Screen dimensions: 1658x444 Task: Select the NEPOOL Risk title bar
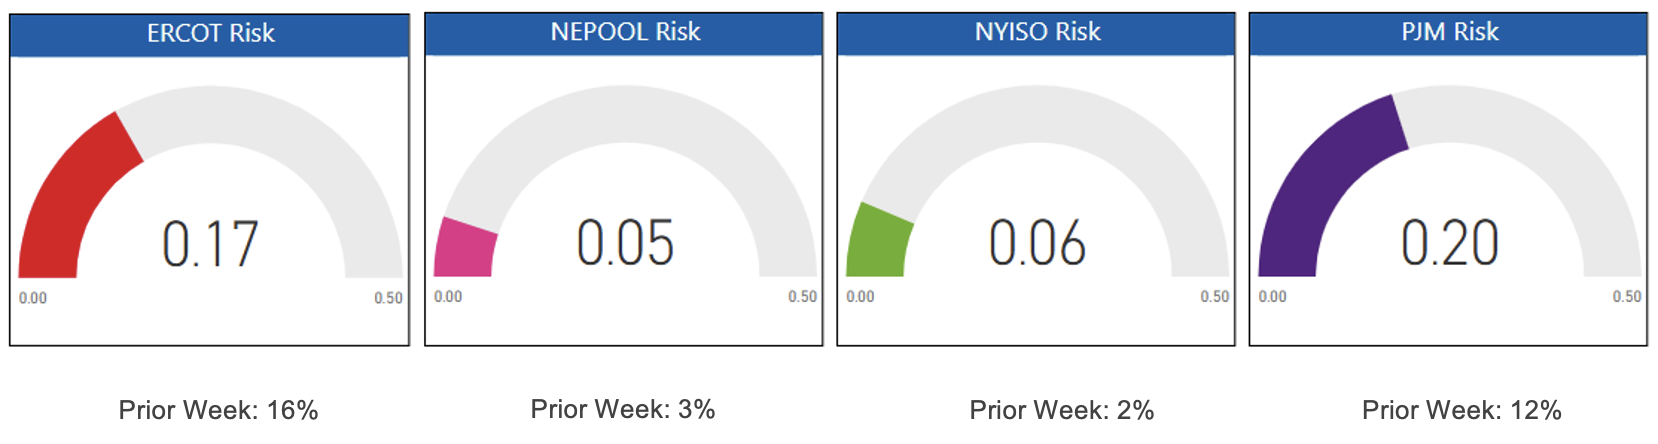tap(625, 32)
